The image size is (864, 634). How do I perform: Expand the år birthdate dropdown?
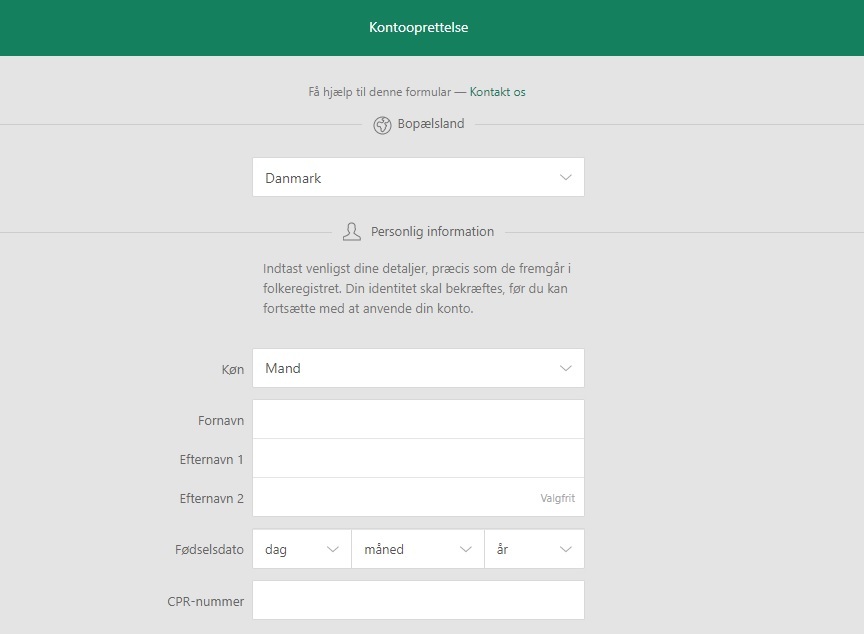click(535, 548)
